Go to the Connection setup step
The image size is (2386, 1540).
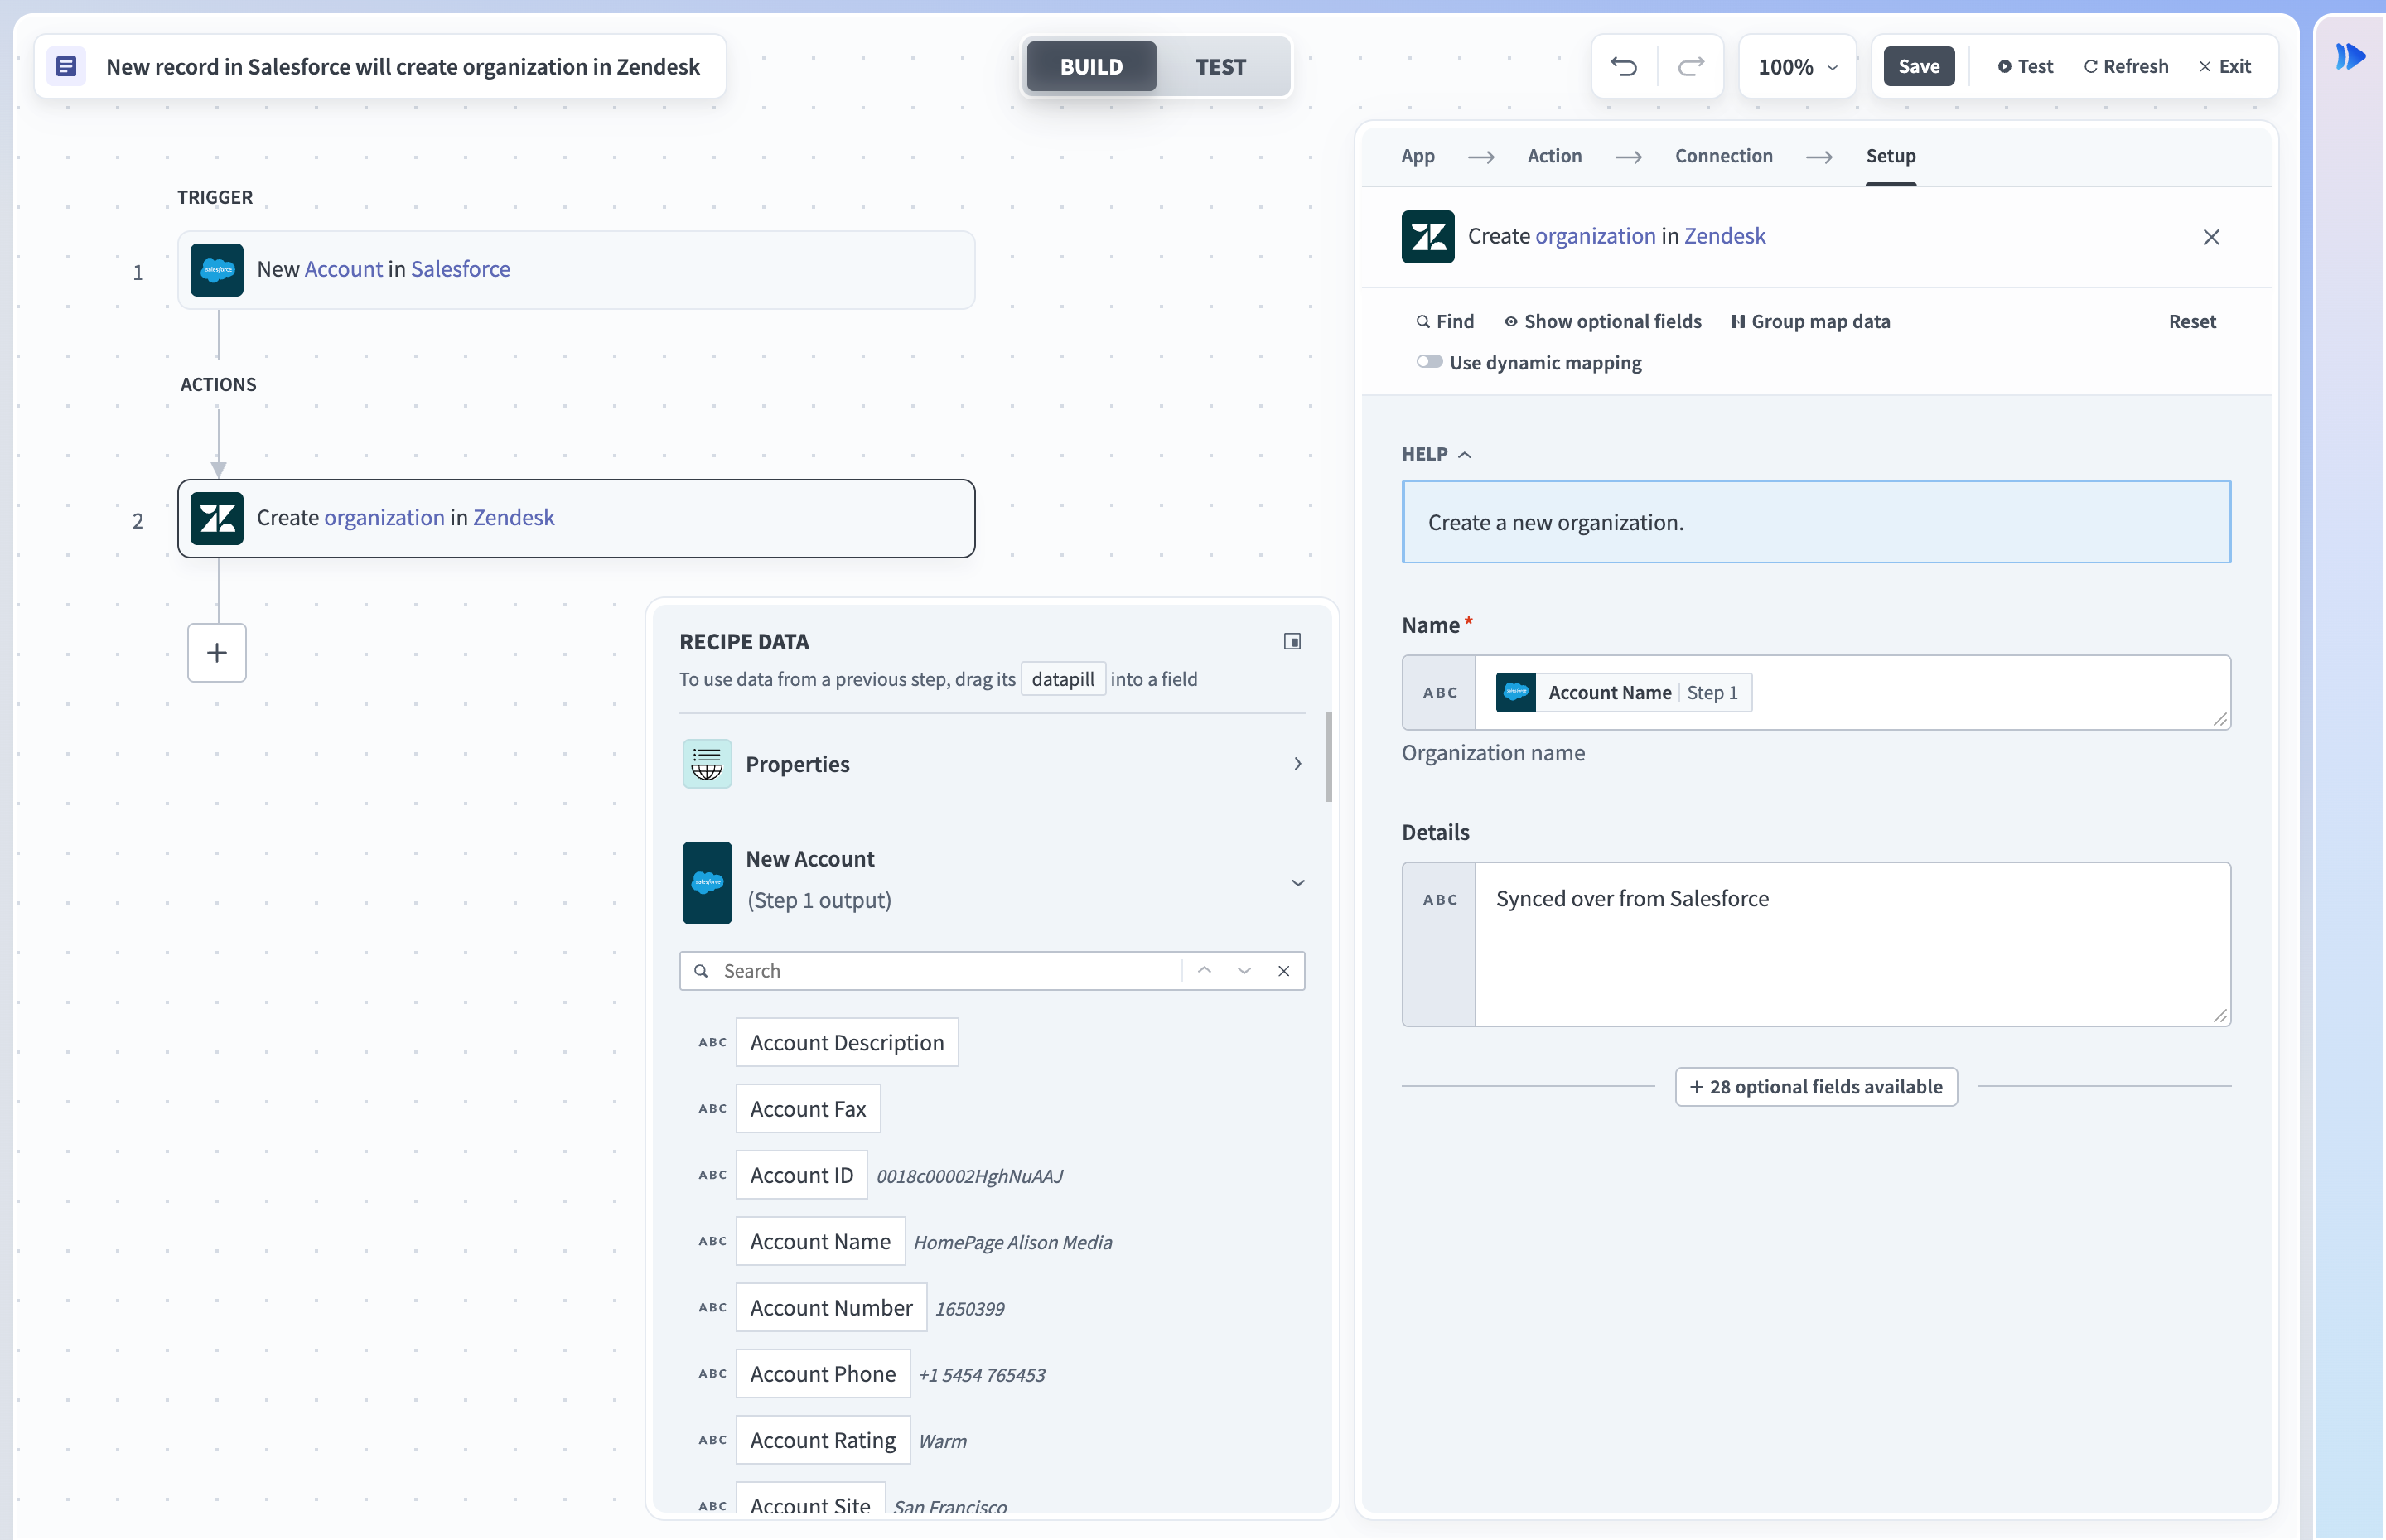coord(1723,156)
